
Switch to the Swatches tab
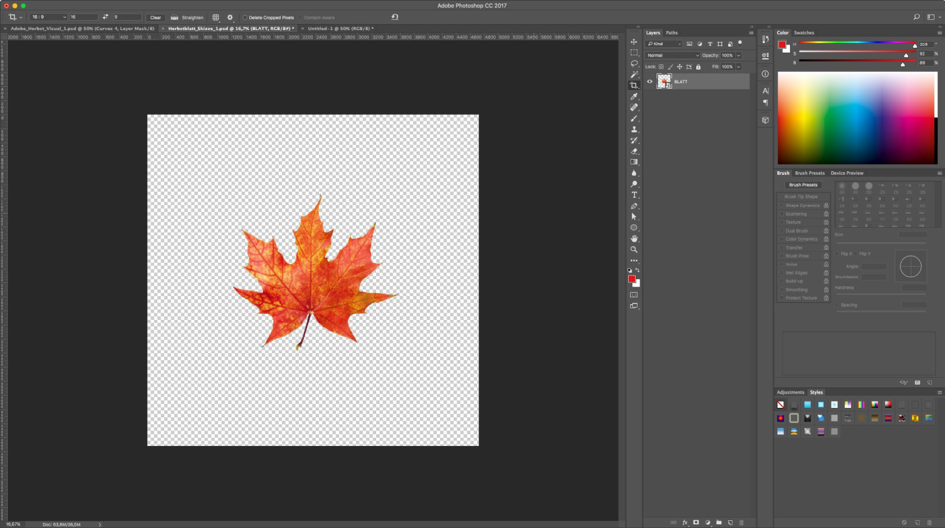click(804, 33)
